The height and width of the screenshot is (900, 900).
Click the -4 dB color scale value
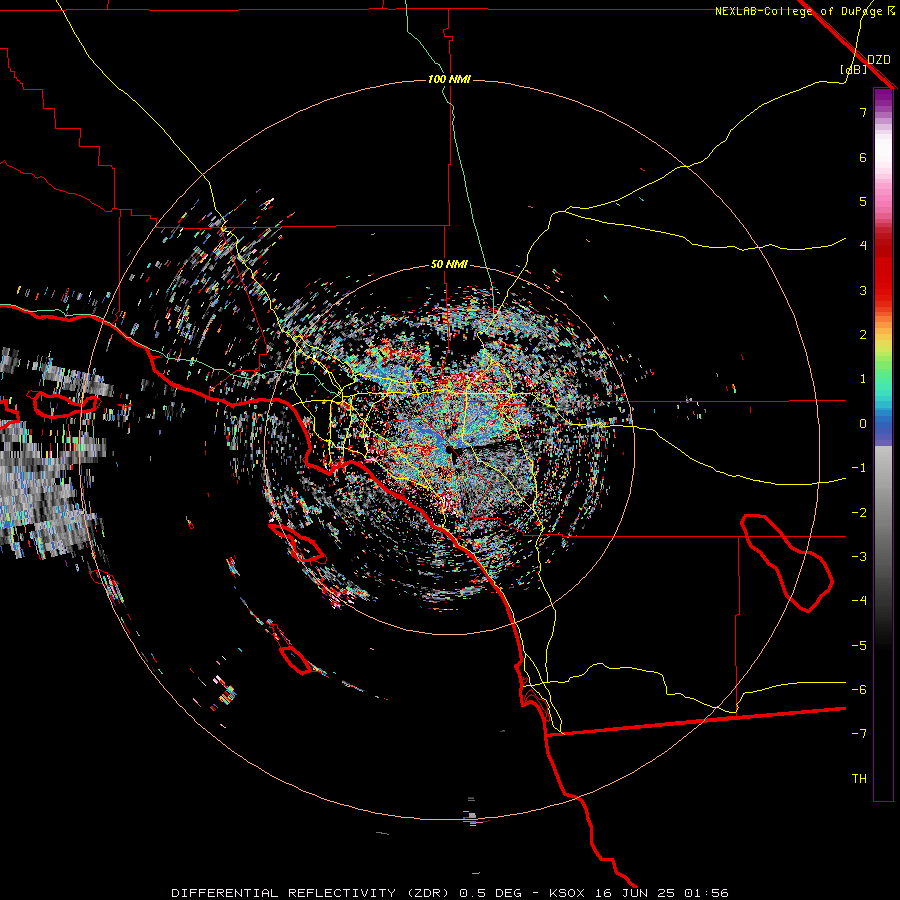pos(859,601)
